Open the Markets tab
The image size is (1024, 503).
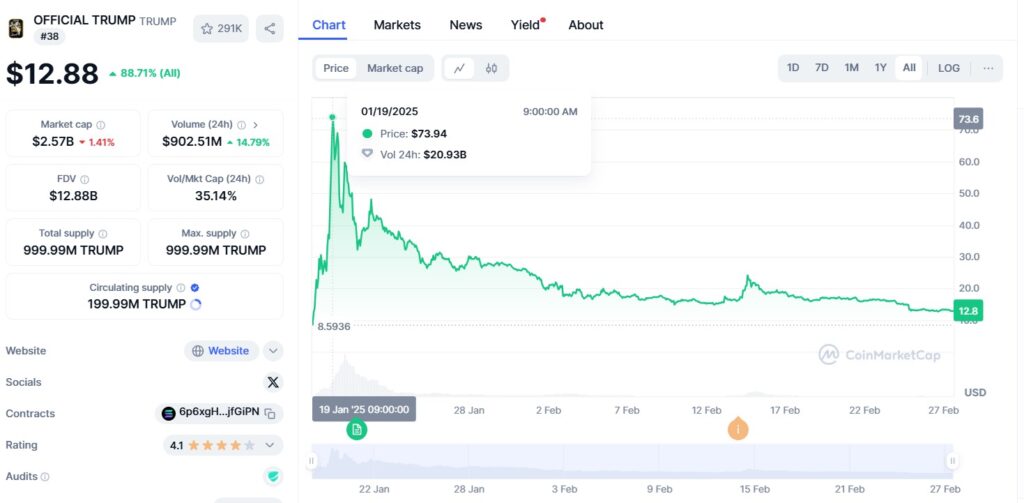coord(397,25)
